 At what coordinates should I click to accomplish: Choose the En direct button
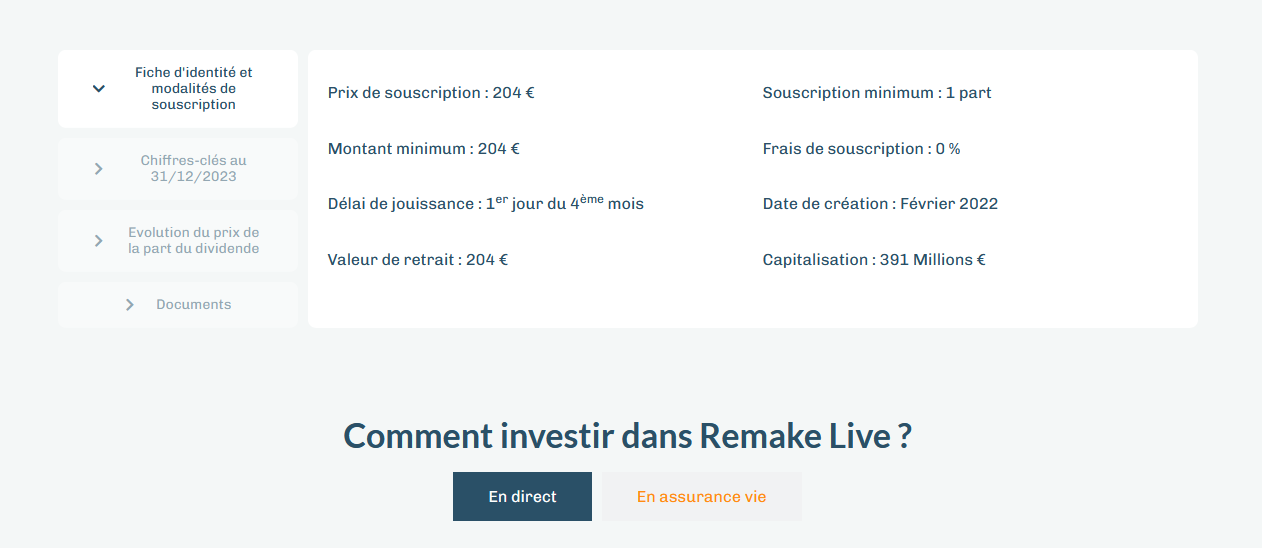(522, 497)
